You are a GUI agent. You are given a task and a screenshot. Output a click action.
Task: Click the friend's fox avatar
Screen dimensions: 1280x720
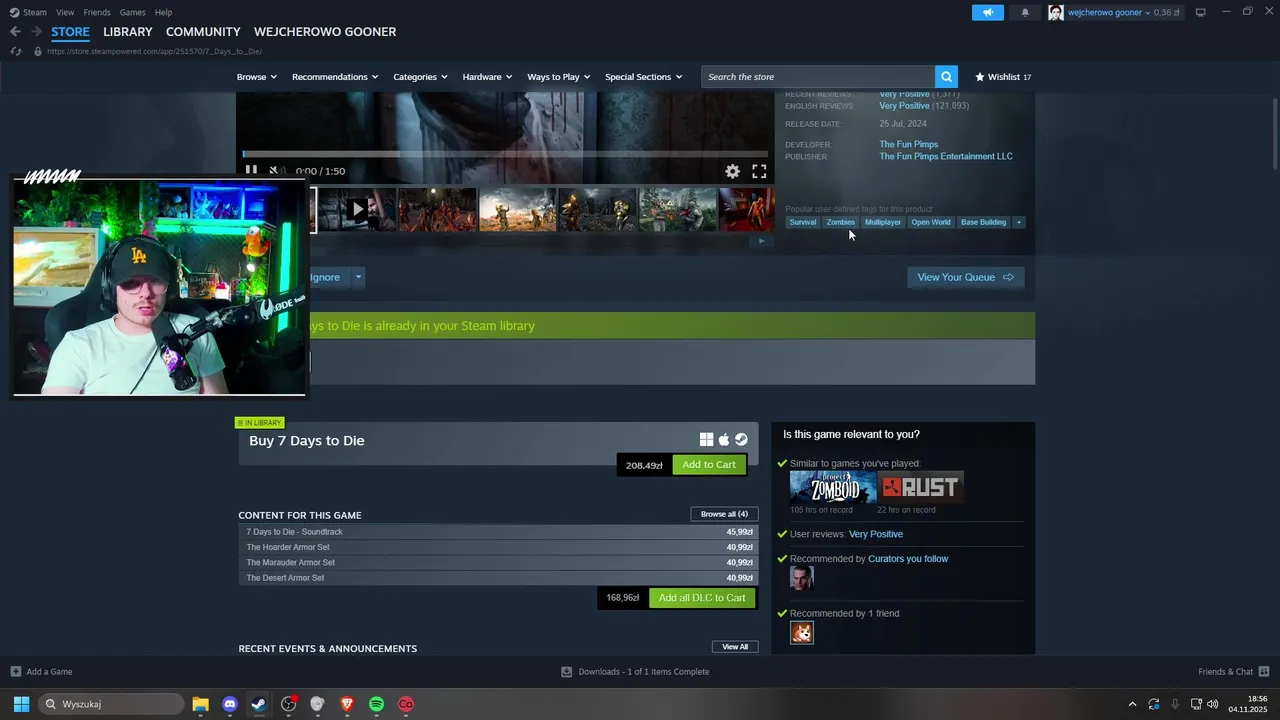802,632
